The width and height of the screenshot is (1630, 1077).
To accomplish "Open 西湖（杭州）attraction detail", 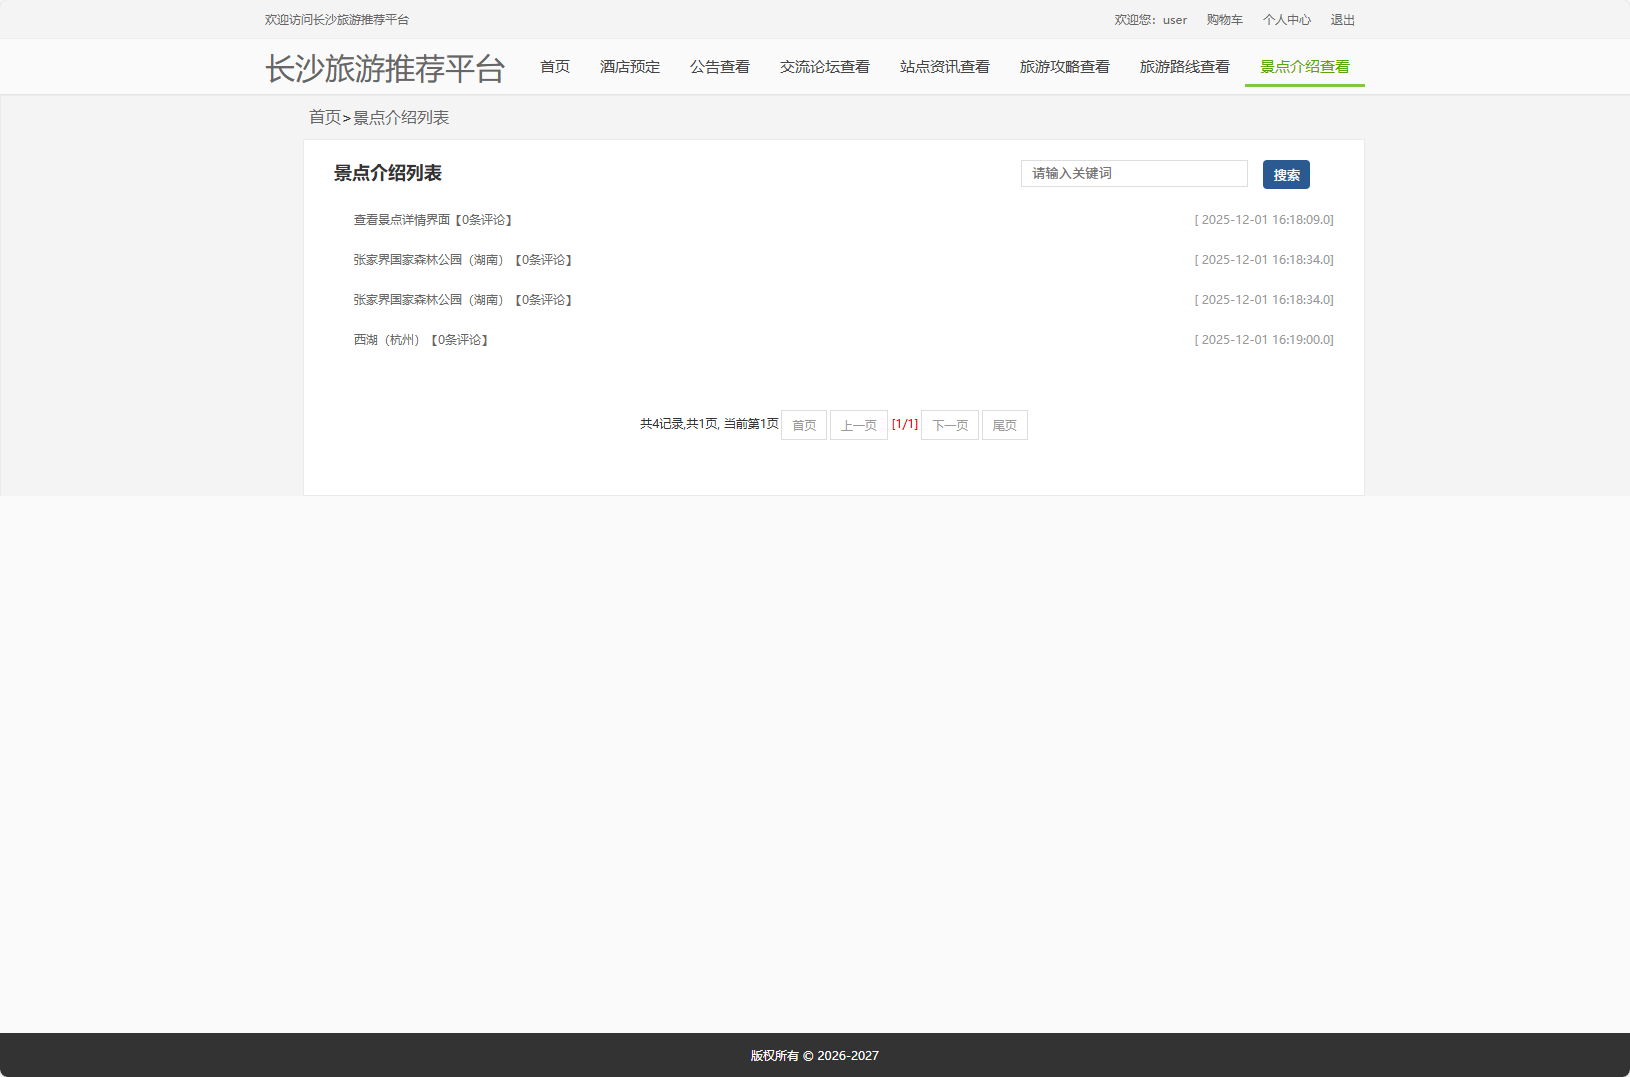I will 385,339.
